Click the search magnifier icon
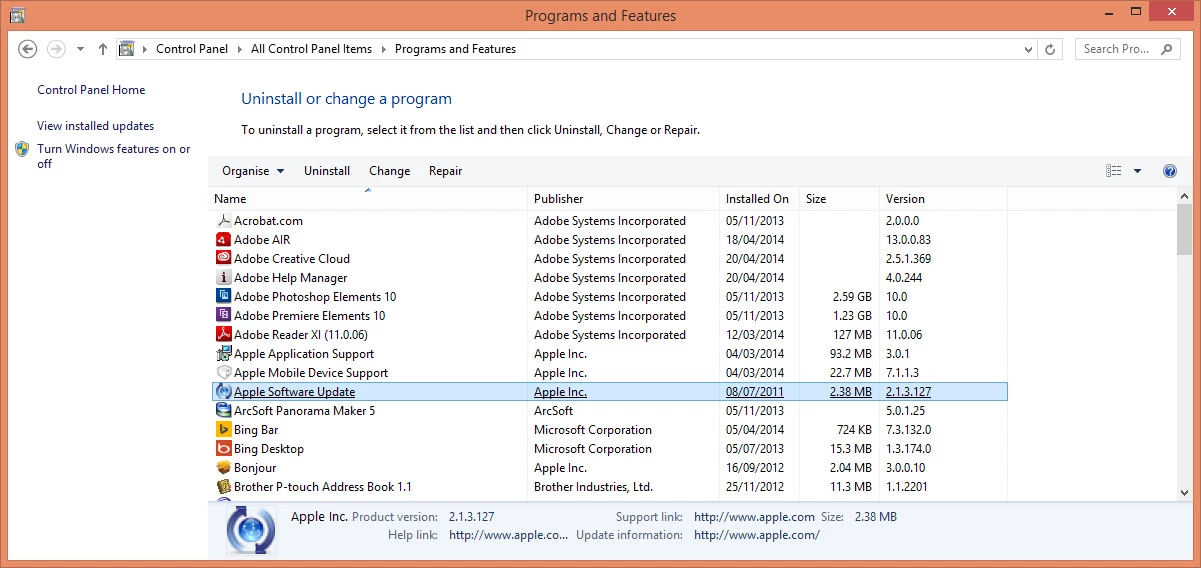The image size is (1201, 568). [x=1168, y=49]
